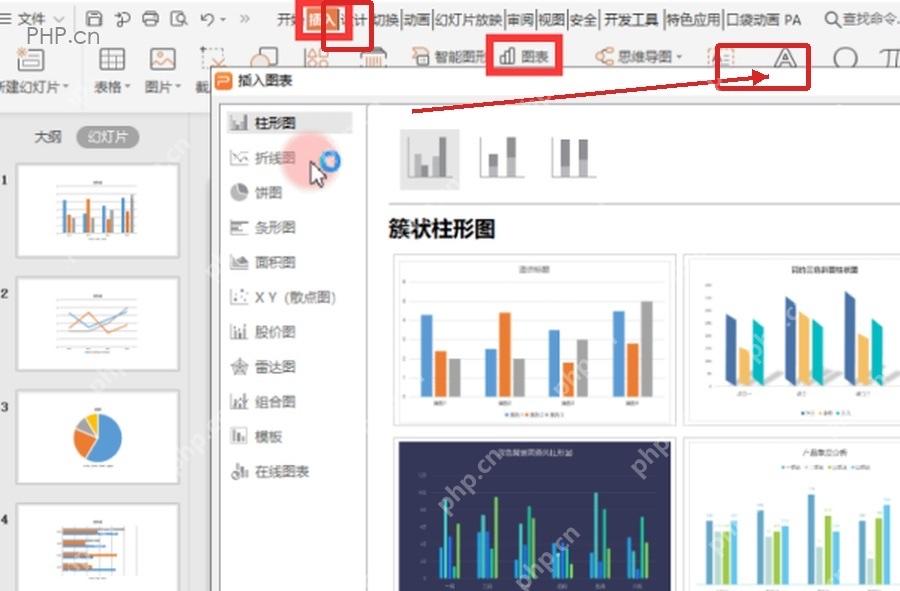Expand the 表格 dropdown label
Viewport: 900px width, 591px height.
tap(112, 87)
